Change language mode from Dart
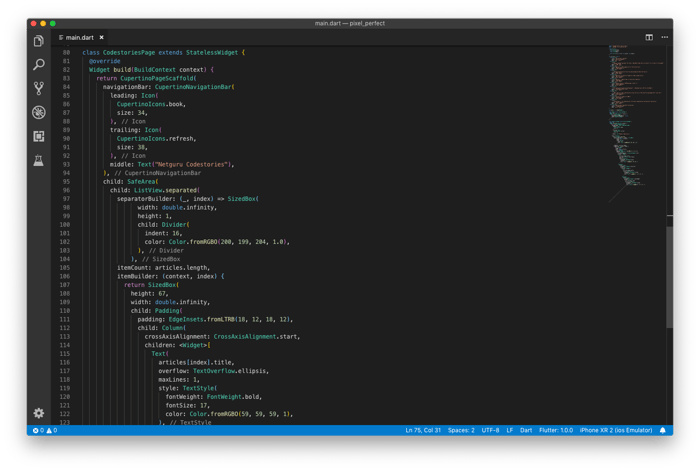This screenshot has width=700, height=471. (526, 430)
